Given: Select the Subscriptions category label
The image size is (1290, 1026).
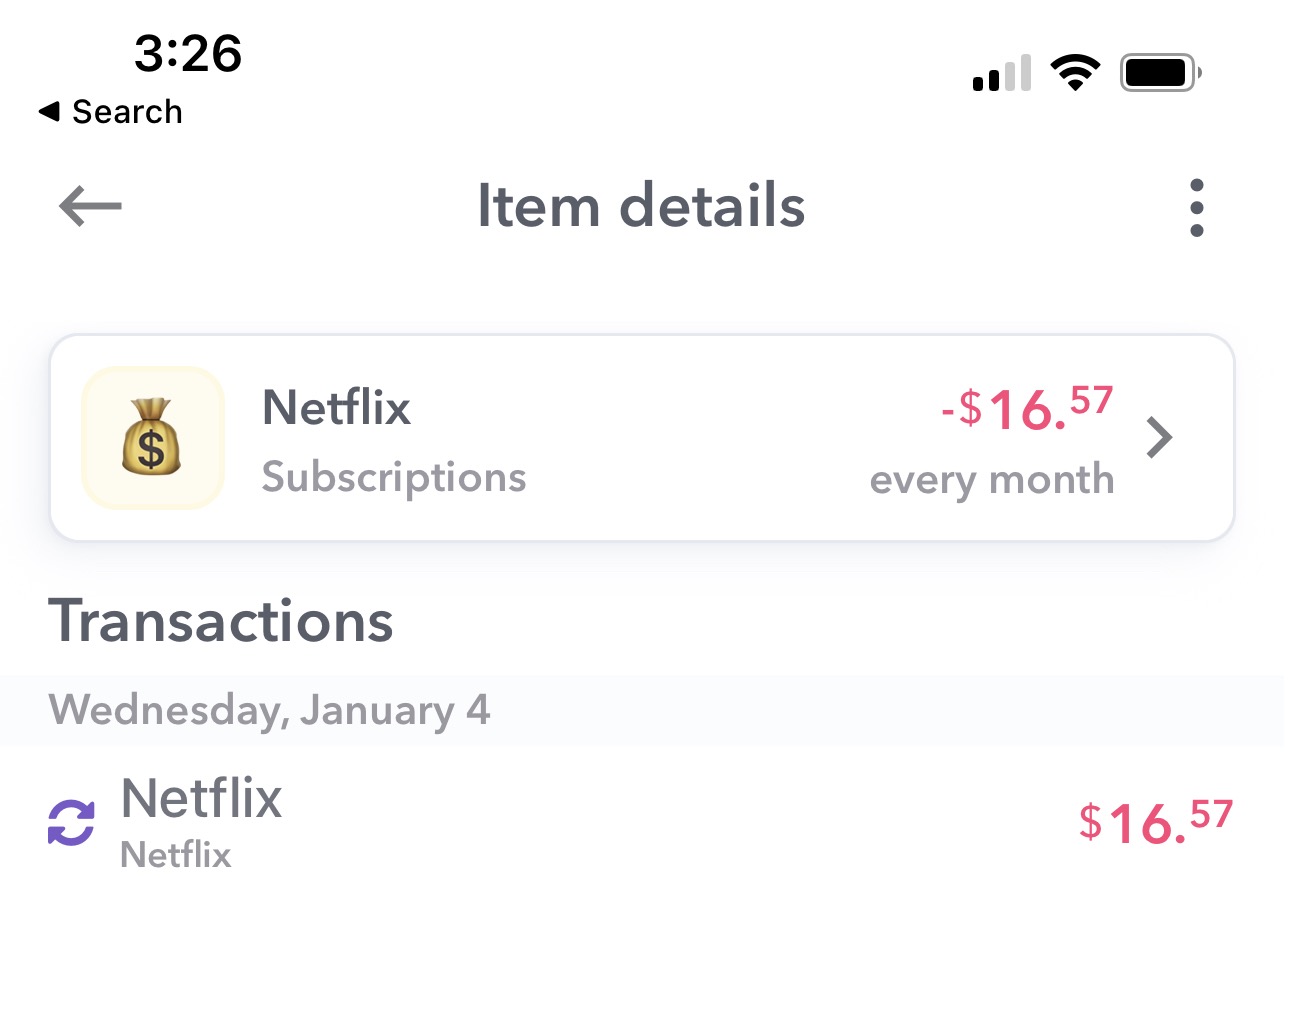Looking at the screenshot, I should 393,478.
